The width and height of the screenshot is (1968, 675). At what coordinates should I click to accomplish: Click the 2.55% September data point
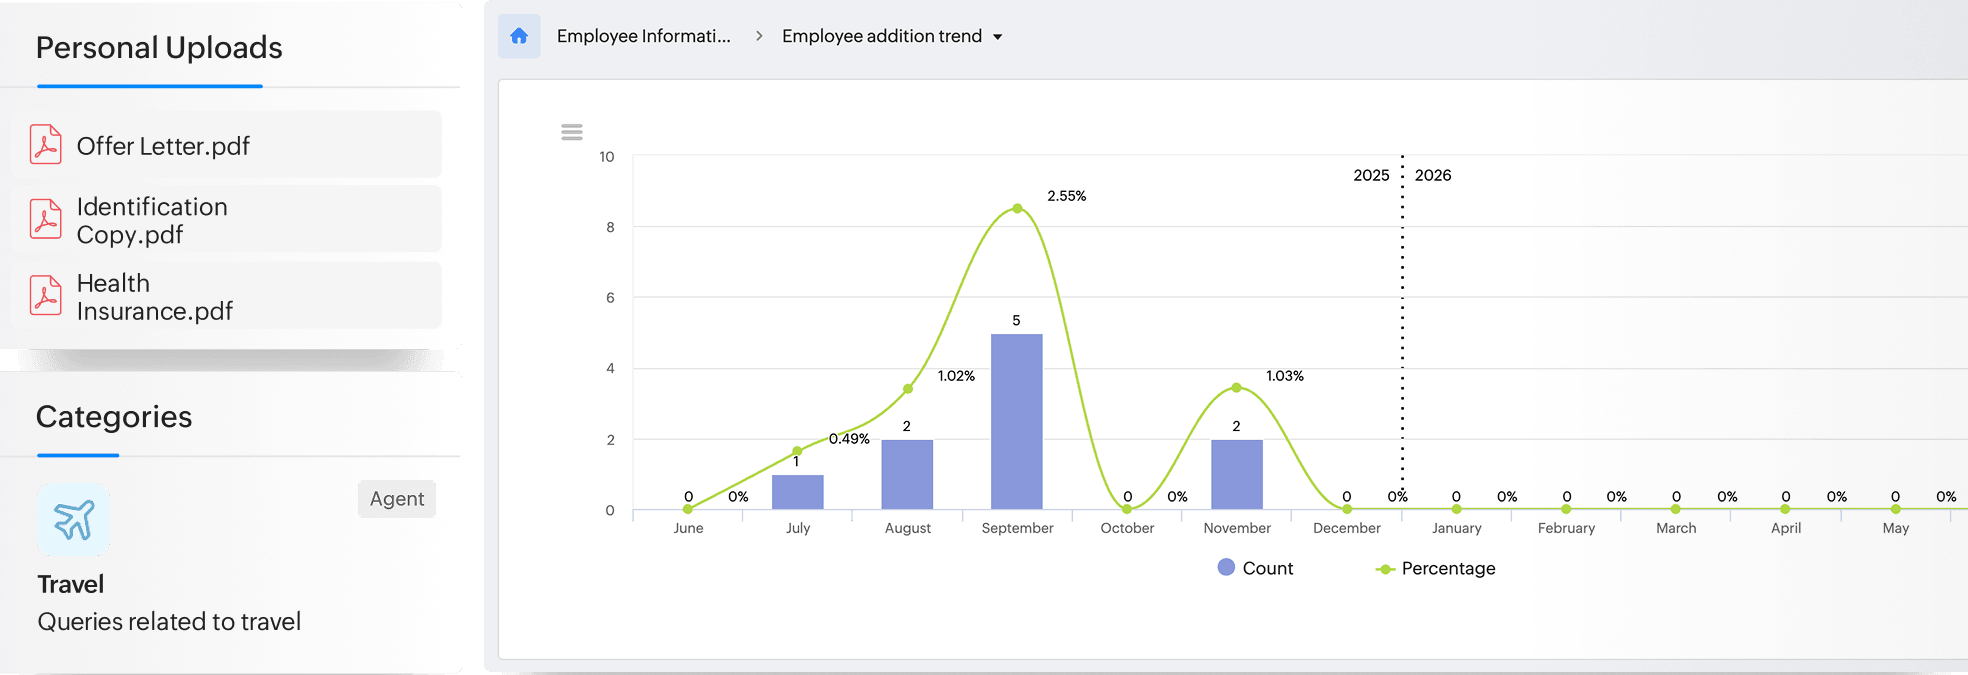(1017, 208)
